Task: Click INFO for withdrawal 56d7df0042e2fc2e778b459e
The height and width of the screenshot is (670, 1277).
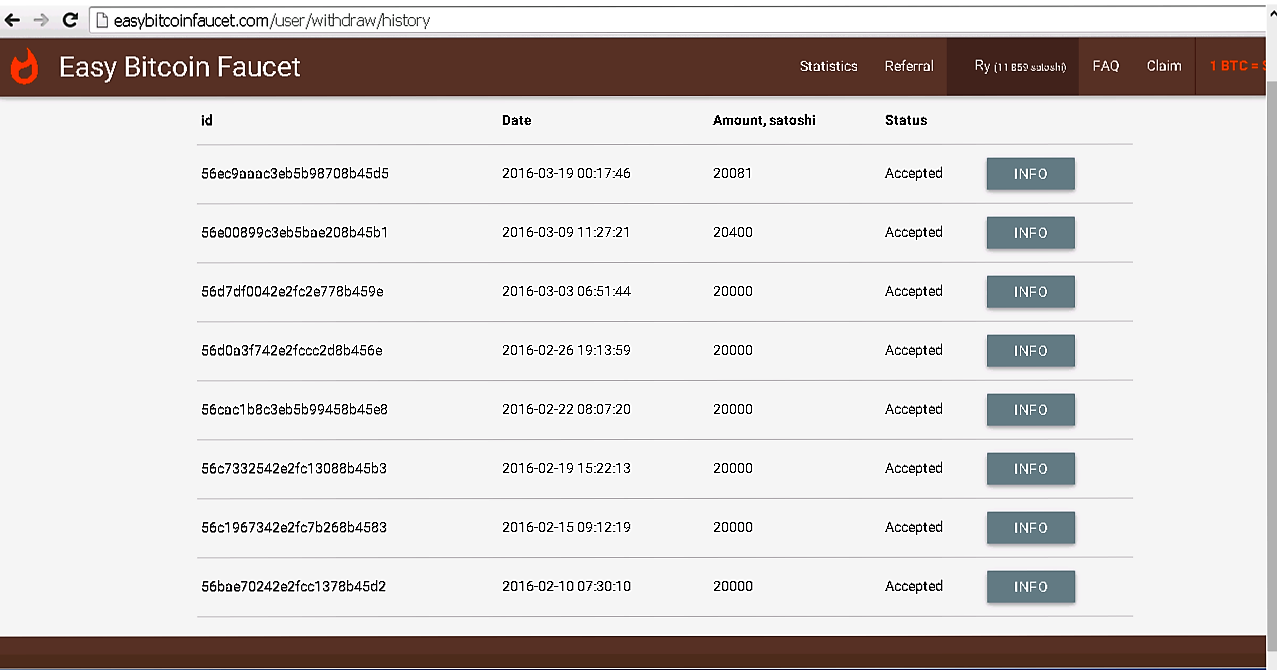Action: coord(1031,292)
